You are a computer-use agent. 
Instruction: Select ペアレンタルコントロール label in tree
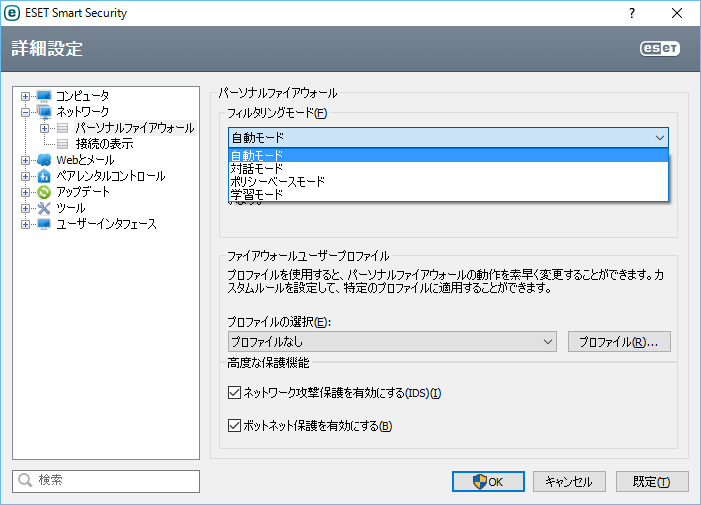point(110,176)
